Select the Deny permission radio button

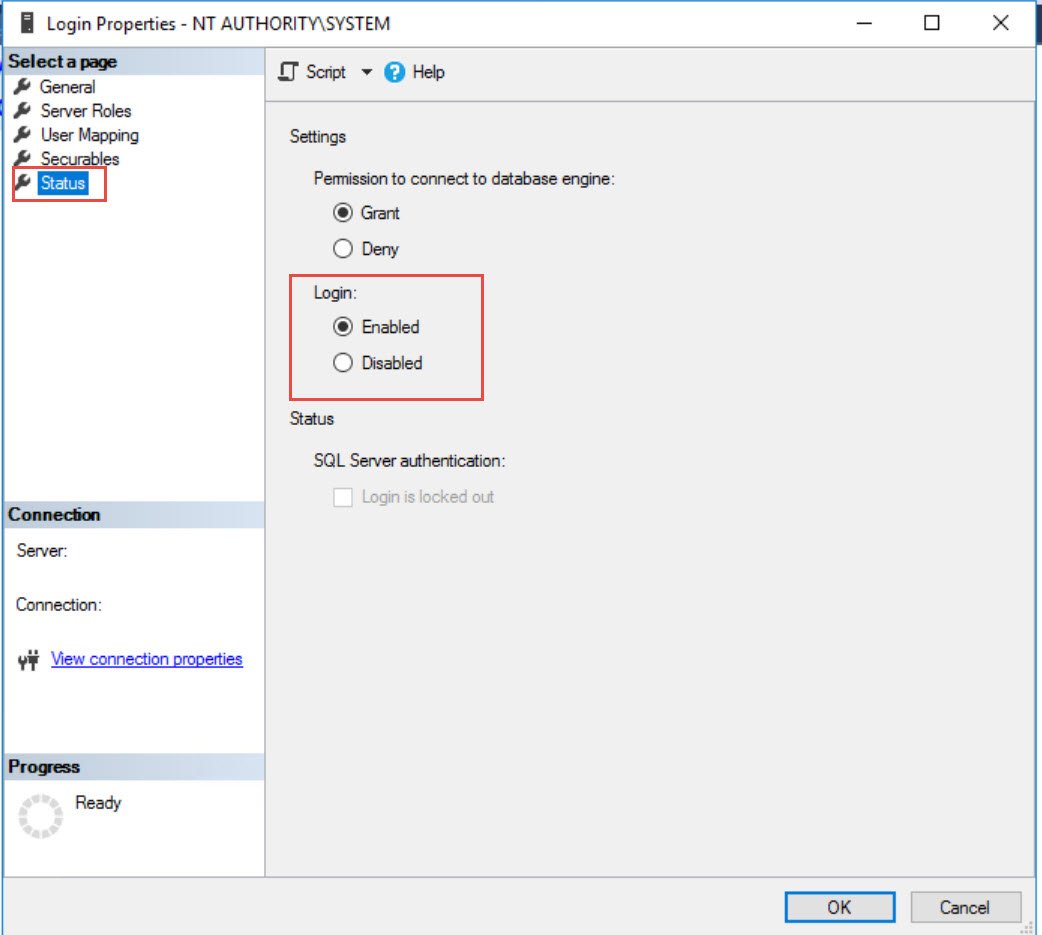(x=343, y=249)
